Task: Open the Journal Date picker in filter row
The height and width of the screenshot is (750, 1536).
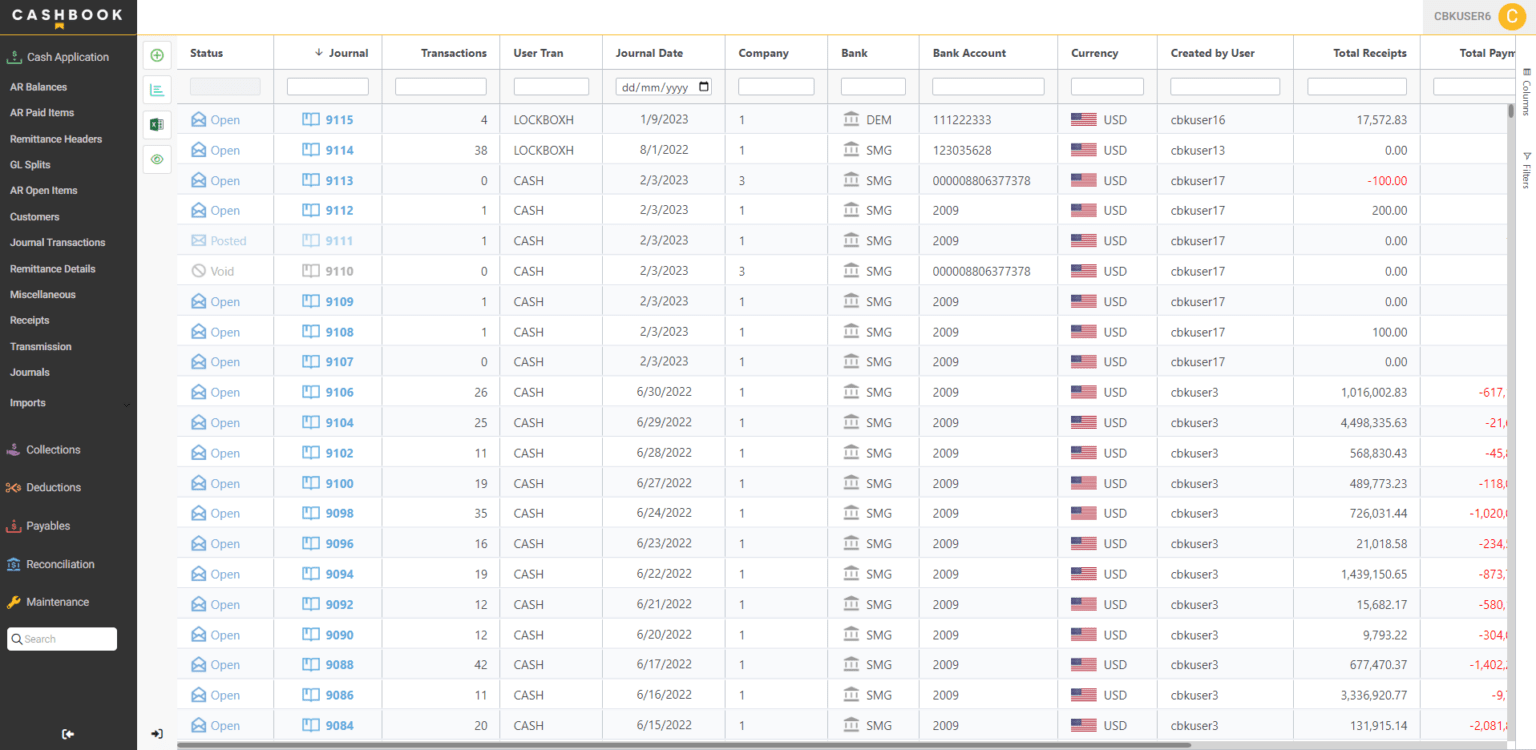Action: point(703,86)
